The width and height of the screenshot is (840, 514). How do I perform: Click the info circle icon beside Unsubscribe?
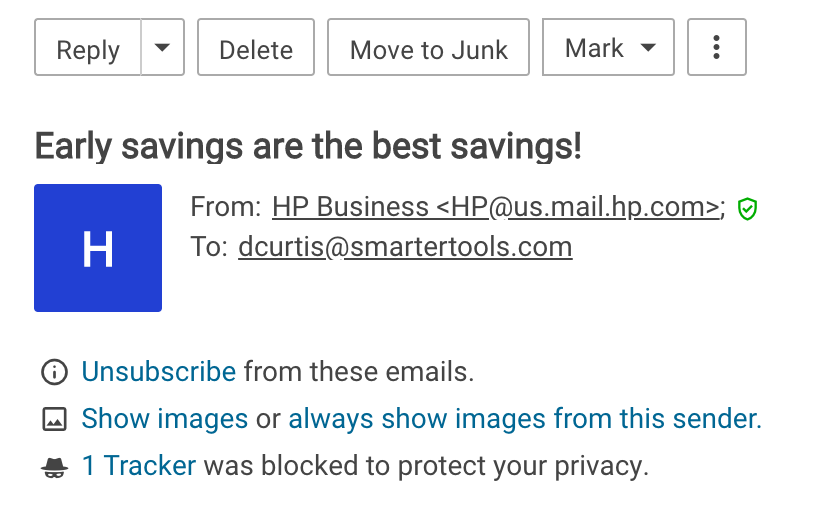pos(53,373)
